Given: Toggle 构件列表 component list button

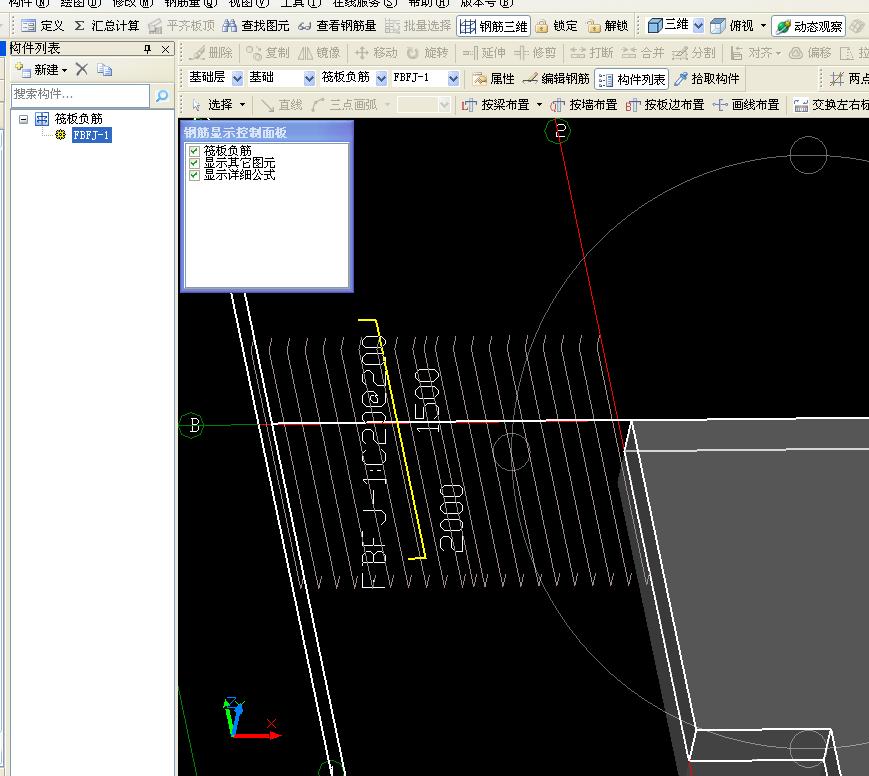Looking at the screenshot, I should pyautogui.click(x=631, y=79).
